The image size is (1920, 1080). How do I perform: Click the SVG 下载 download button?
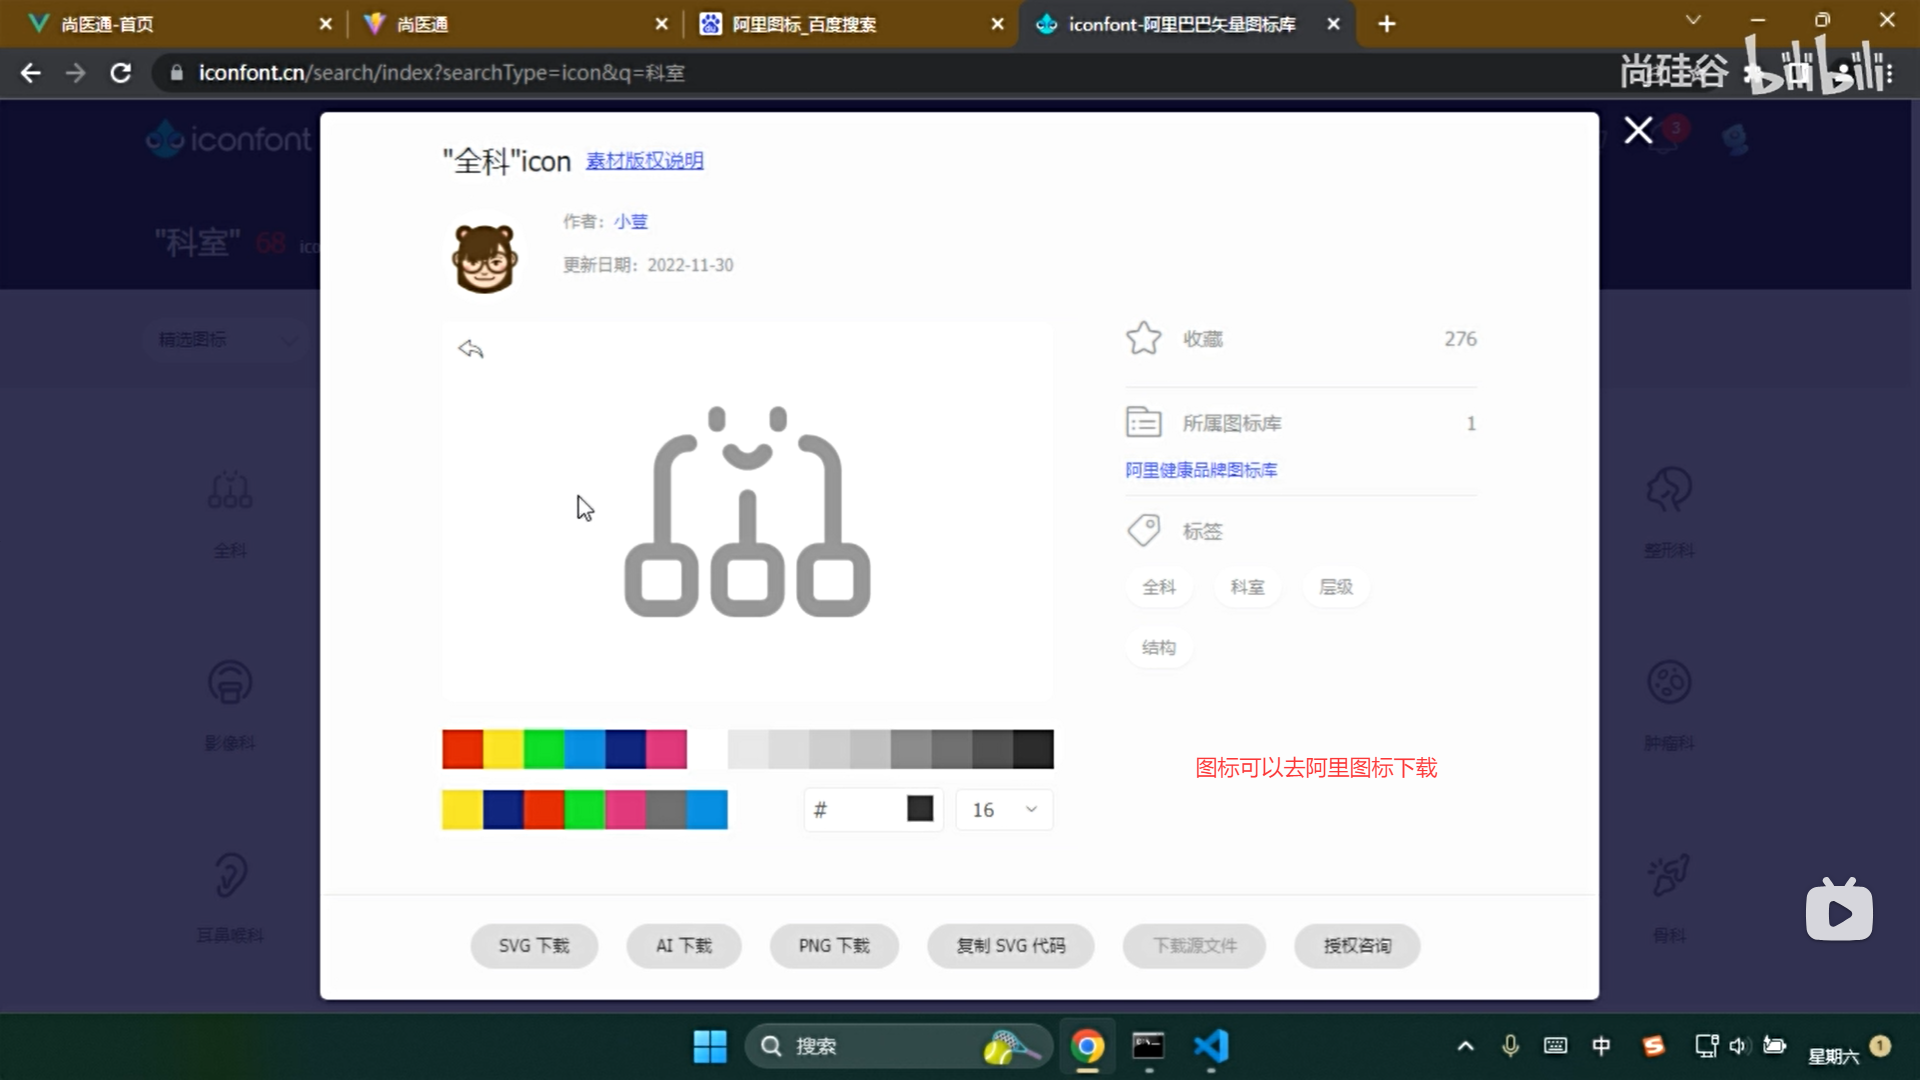(x=534, y=945)
